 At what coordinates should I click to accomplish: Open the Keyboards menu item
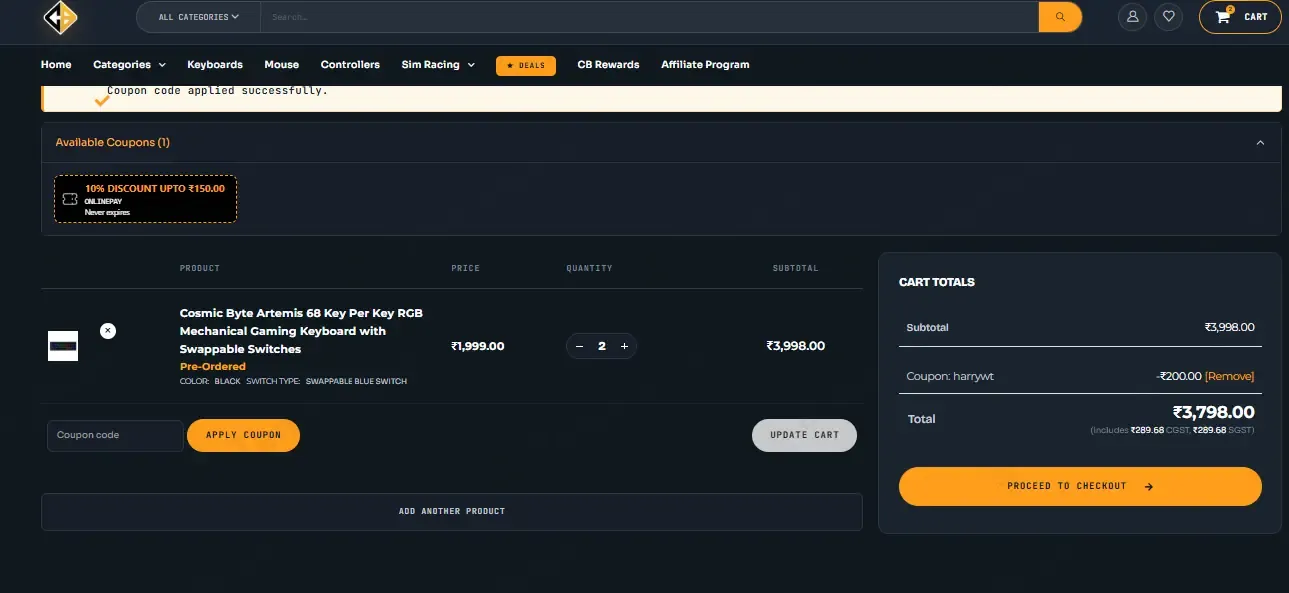(215, 65)
